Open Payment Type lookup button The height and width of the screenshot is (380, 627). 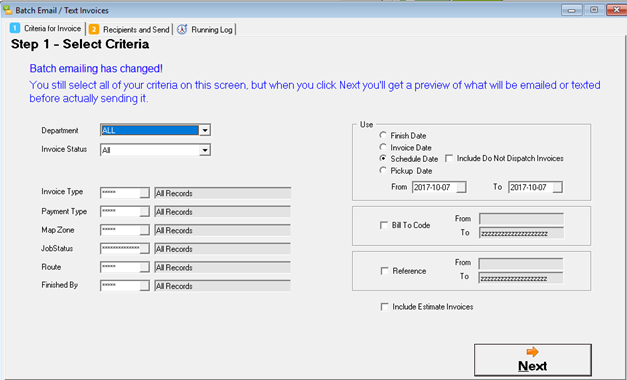pos(144,211)
